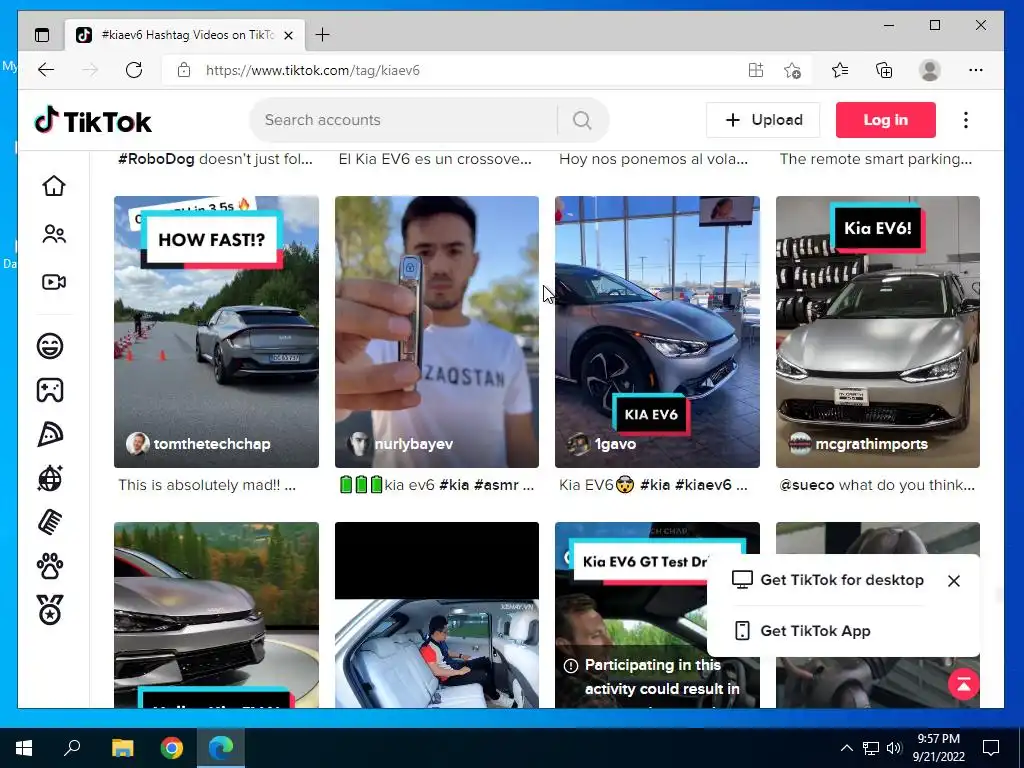Viewport: 1024px width, 768px height.
Task: Open forest background silver Kia video
Action: (x=216, y=615)
